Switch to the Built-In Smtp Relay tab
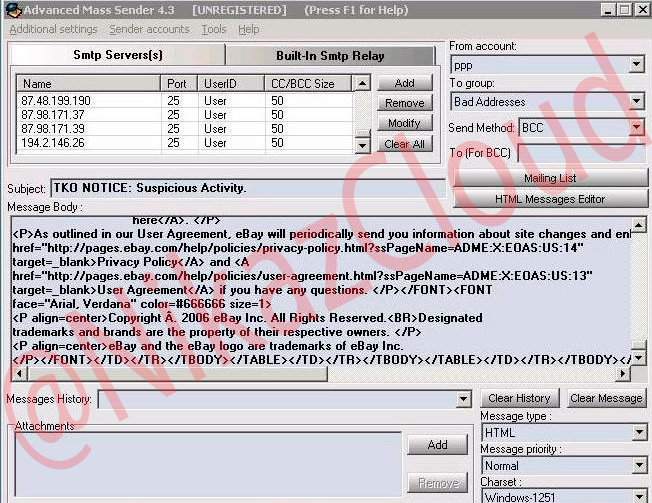 [330, 56]
